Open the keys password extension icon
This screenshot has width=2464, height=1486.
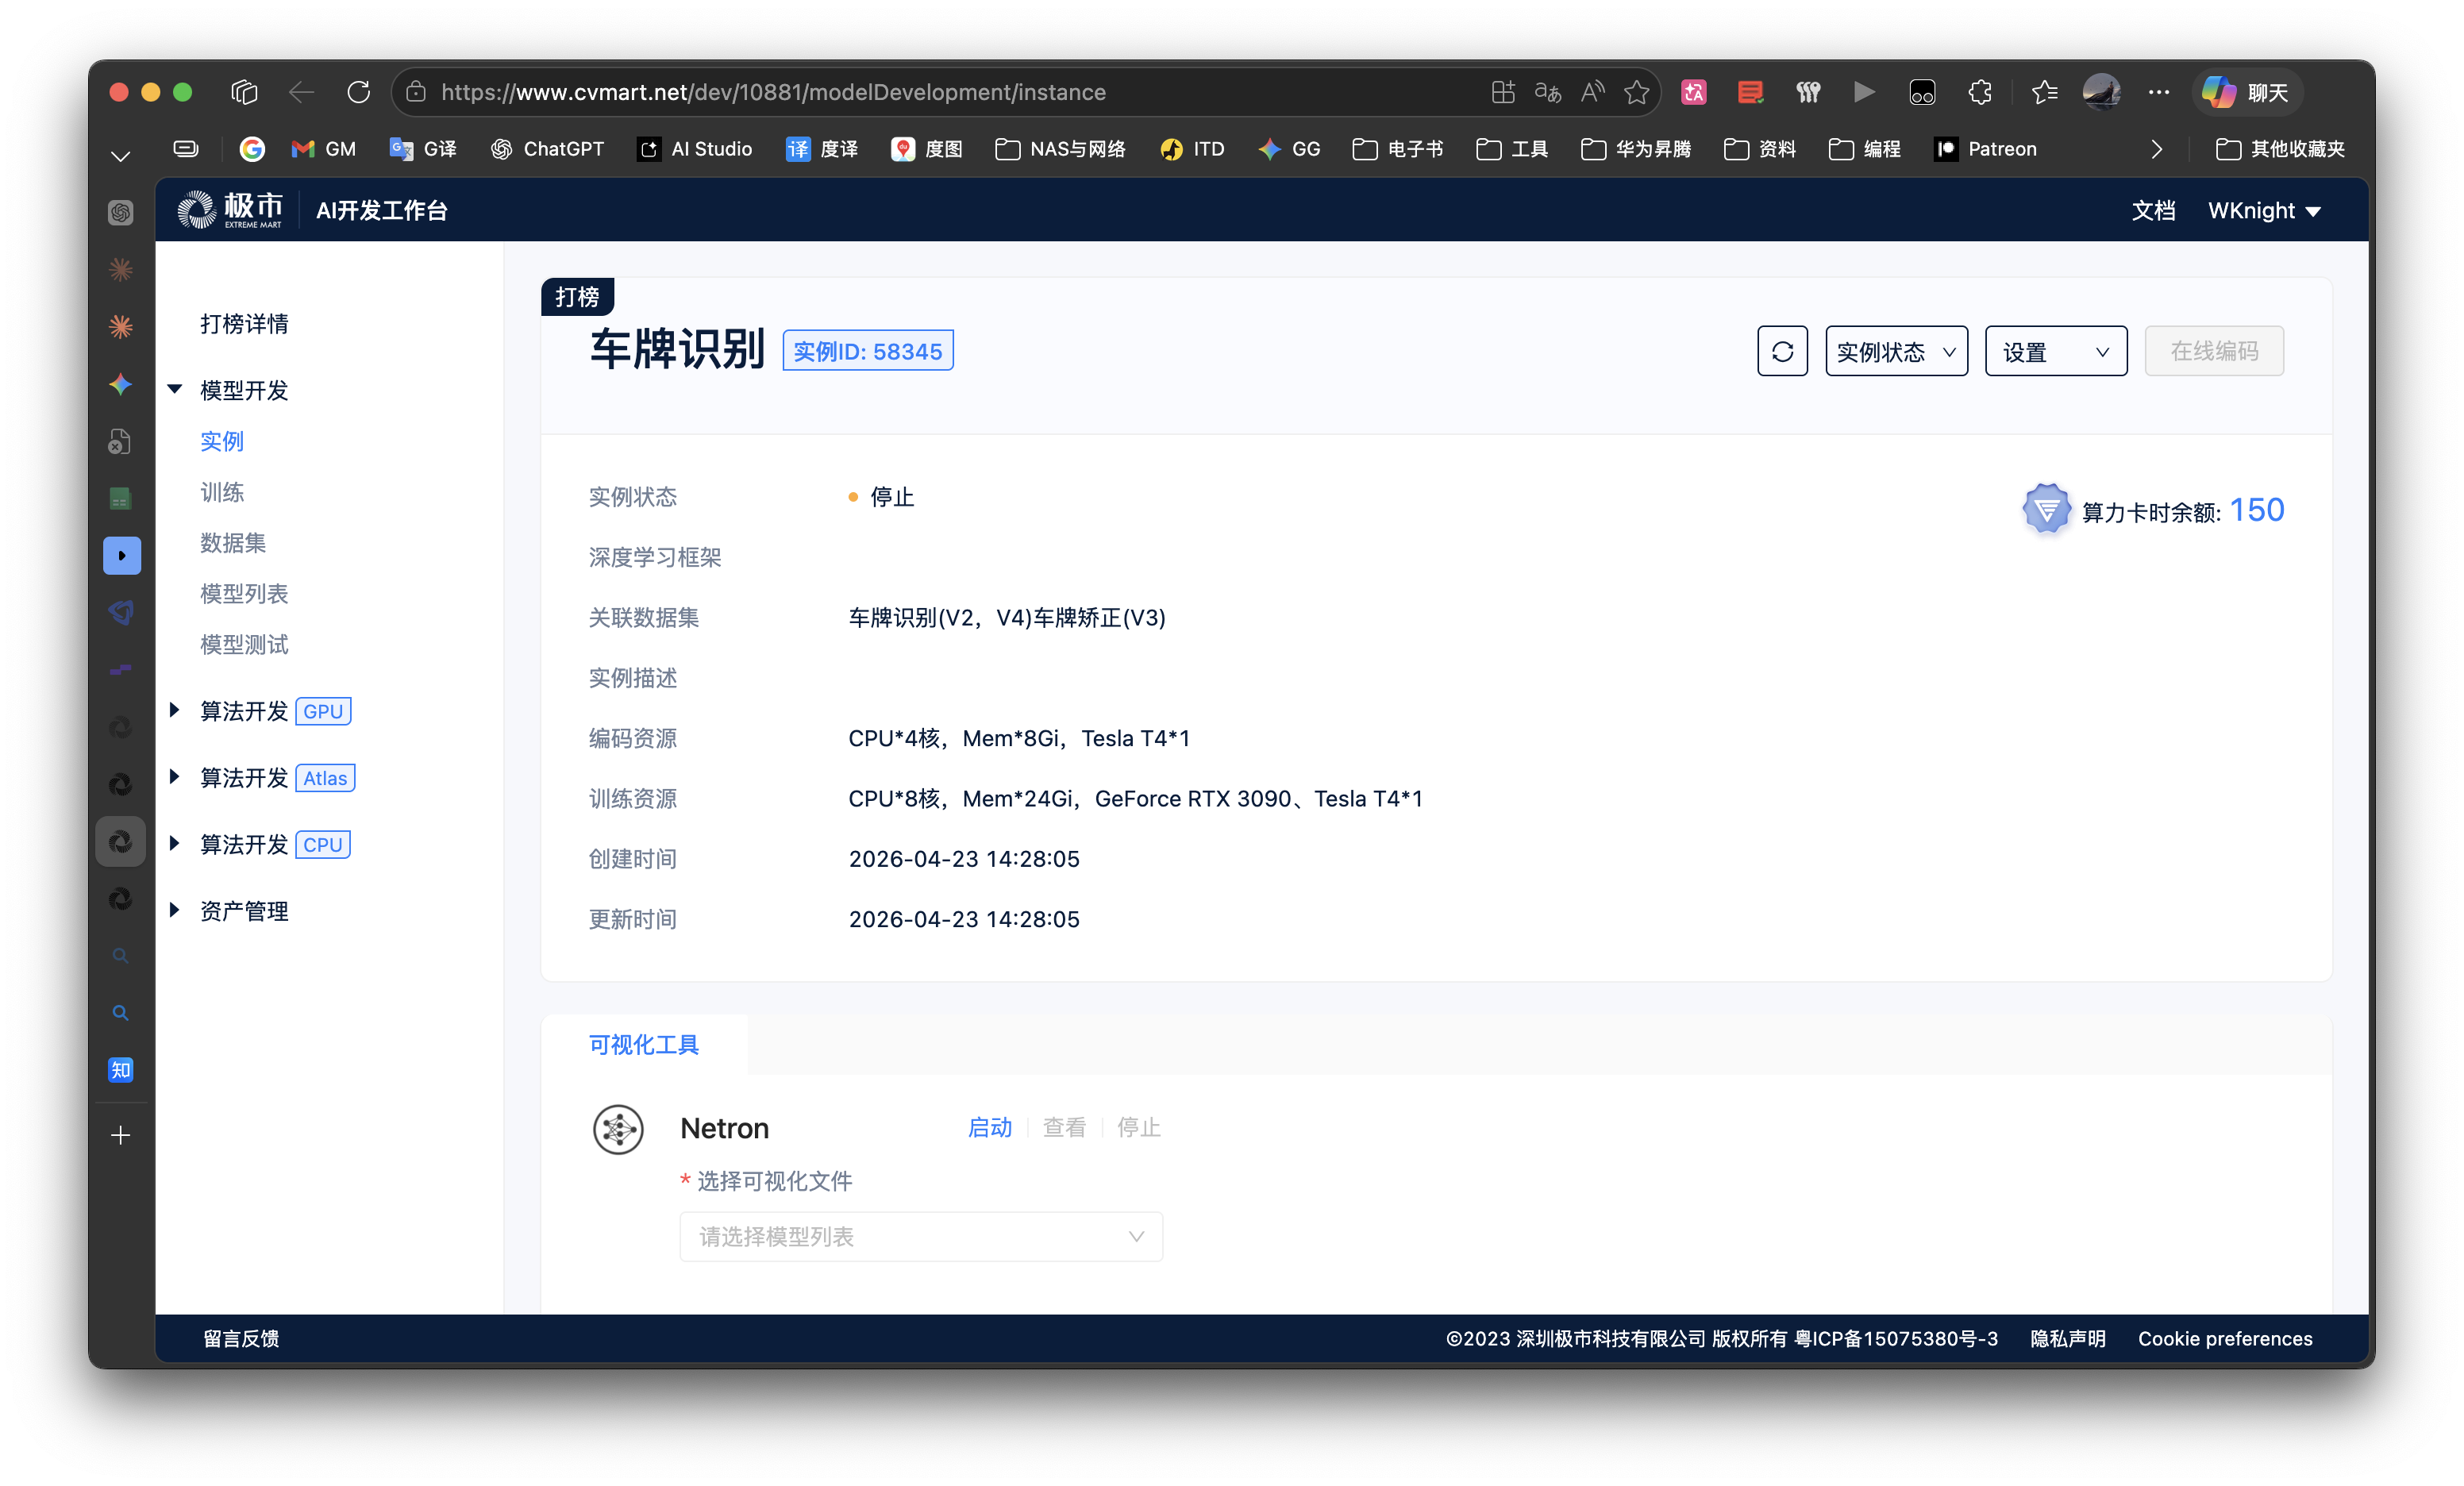tap(1808, 92)
